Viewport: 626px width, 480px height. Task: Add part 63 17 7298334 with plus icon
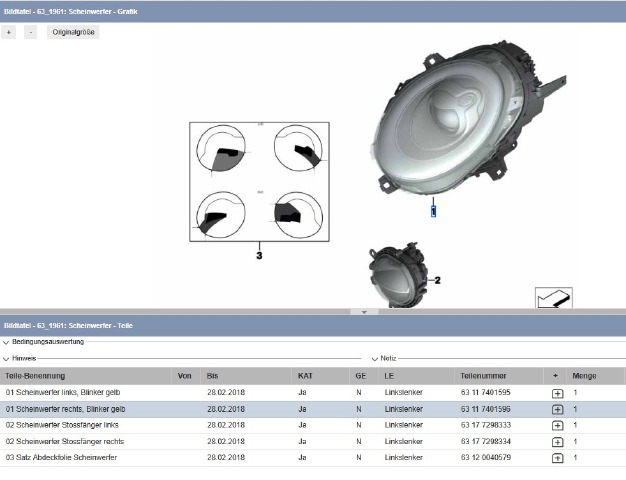[557, 442]
